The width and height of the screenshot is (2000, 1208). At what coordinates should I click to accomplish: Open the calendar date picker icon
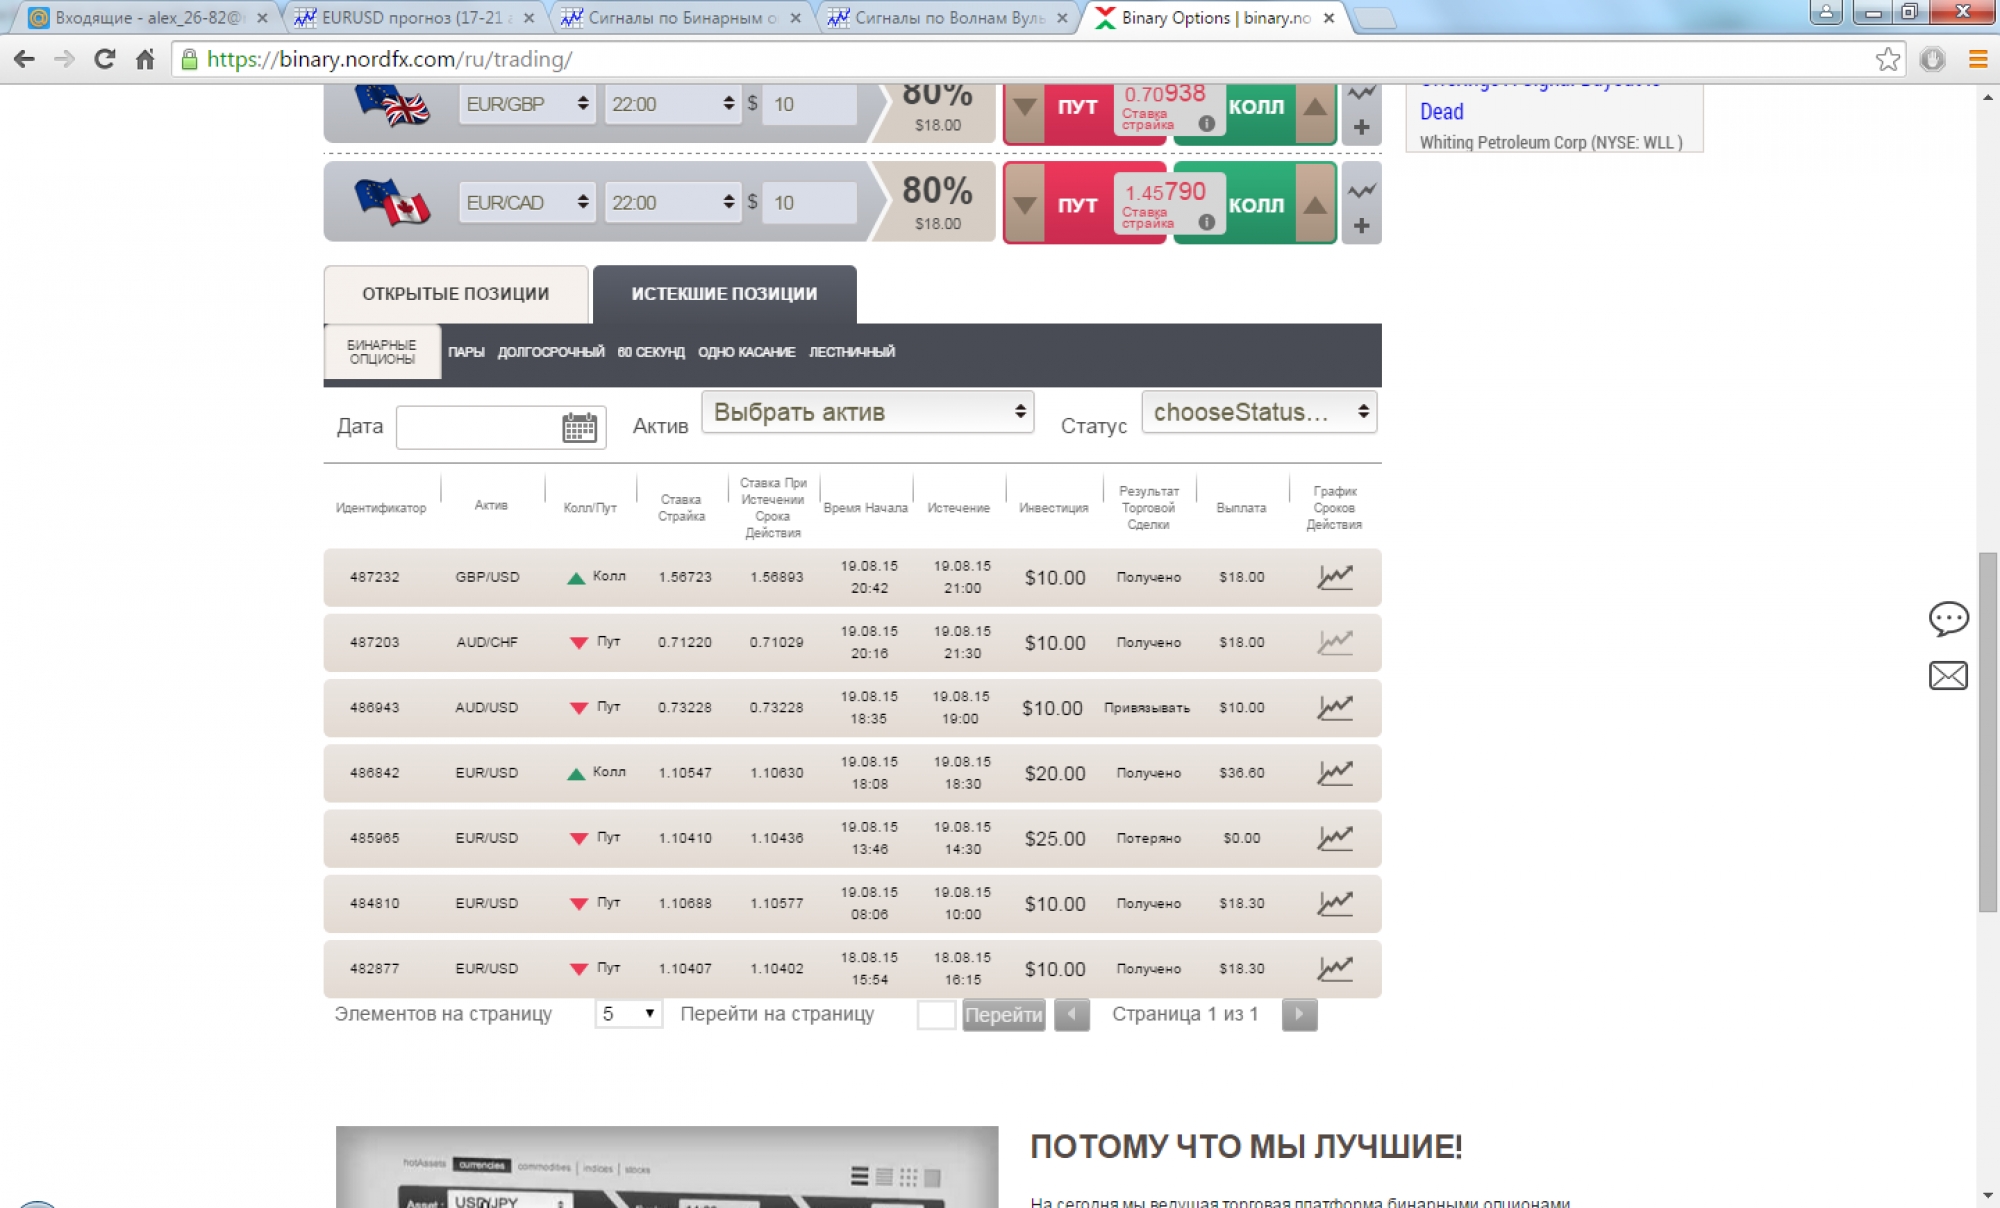click(x=579, y=427)
